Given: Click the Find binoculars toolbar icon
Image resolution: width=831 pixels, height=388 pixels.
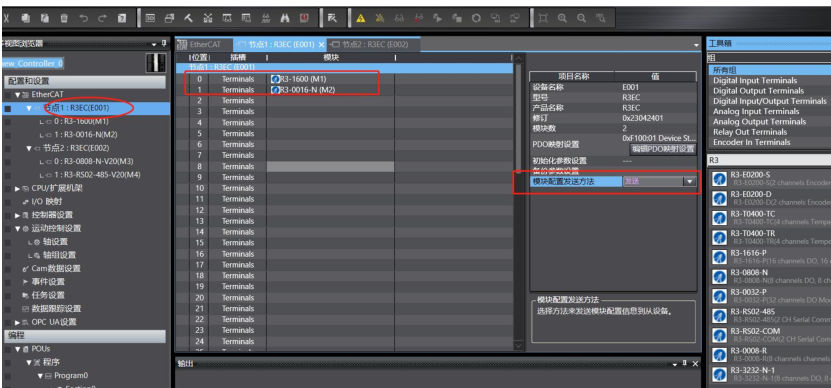Looking at the screenshot, I should [285, 18].
